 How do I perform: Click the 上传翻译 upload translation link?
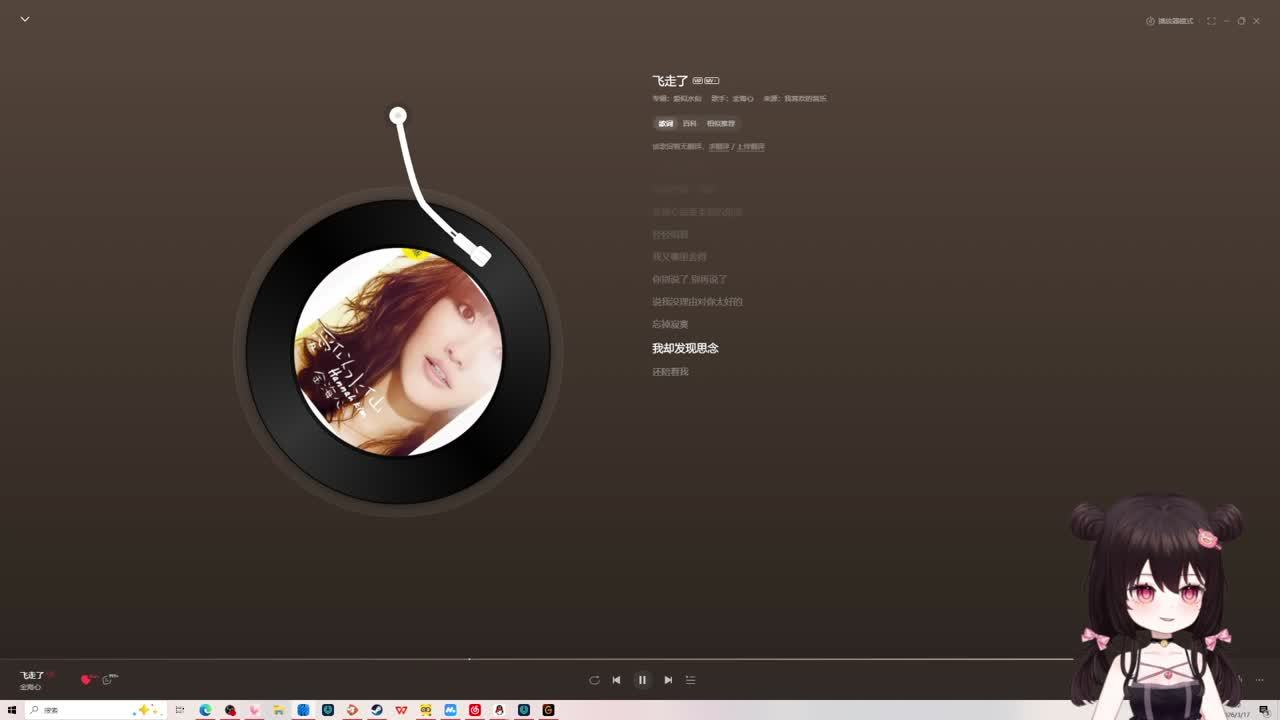point(751,147)
